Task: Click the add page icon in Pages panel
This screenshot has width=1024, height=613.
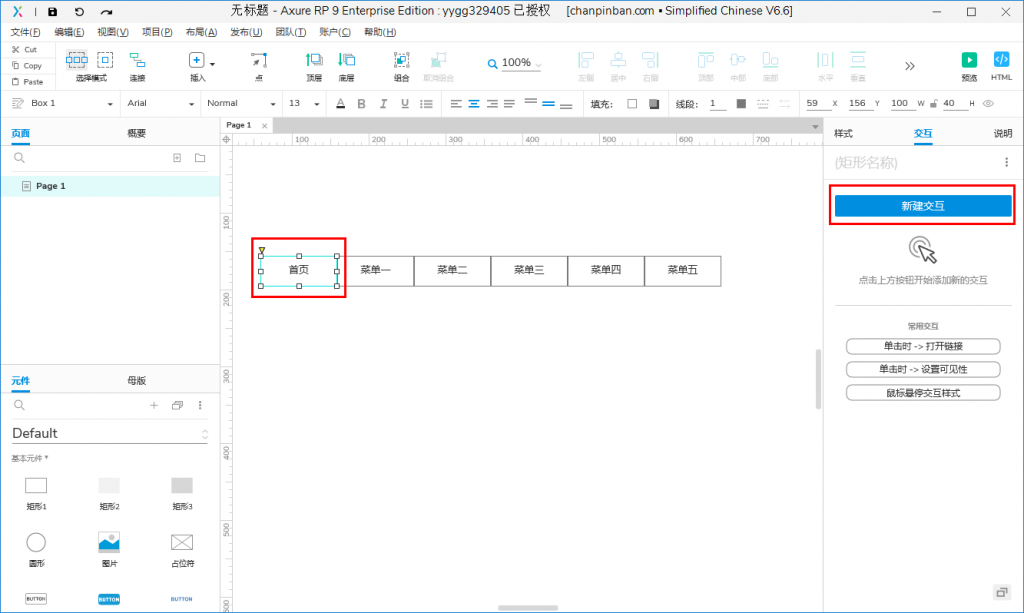Action: point(177,158)
